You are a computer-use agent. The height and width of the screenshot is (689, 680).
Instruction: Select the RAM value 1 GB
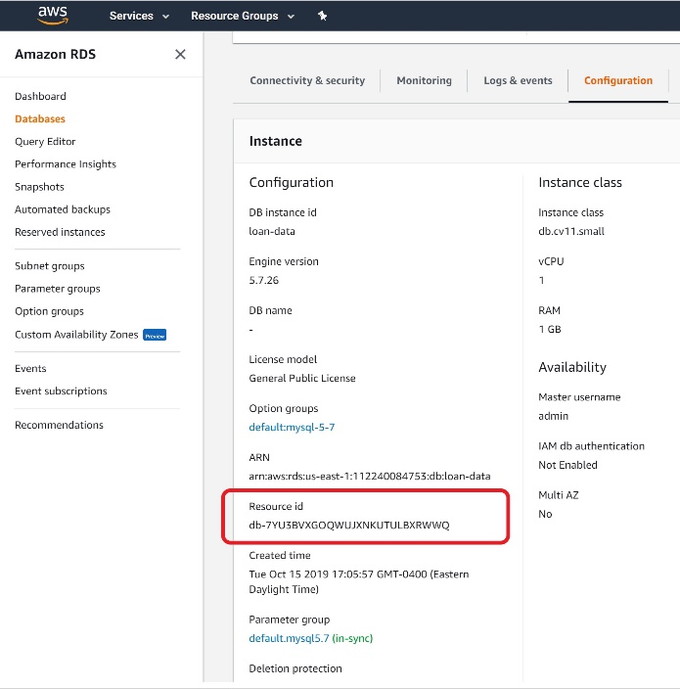pyautogui.click(x=550, y=329)
